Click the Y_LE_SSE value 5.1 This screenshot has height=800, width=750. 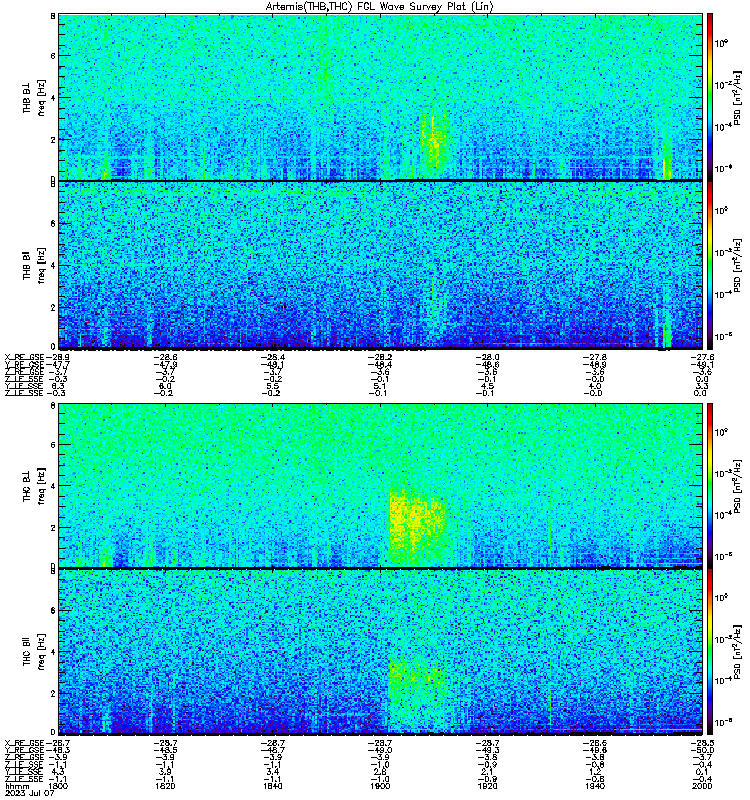pos(380,386)
